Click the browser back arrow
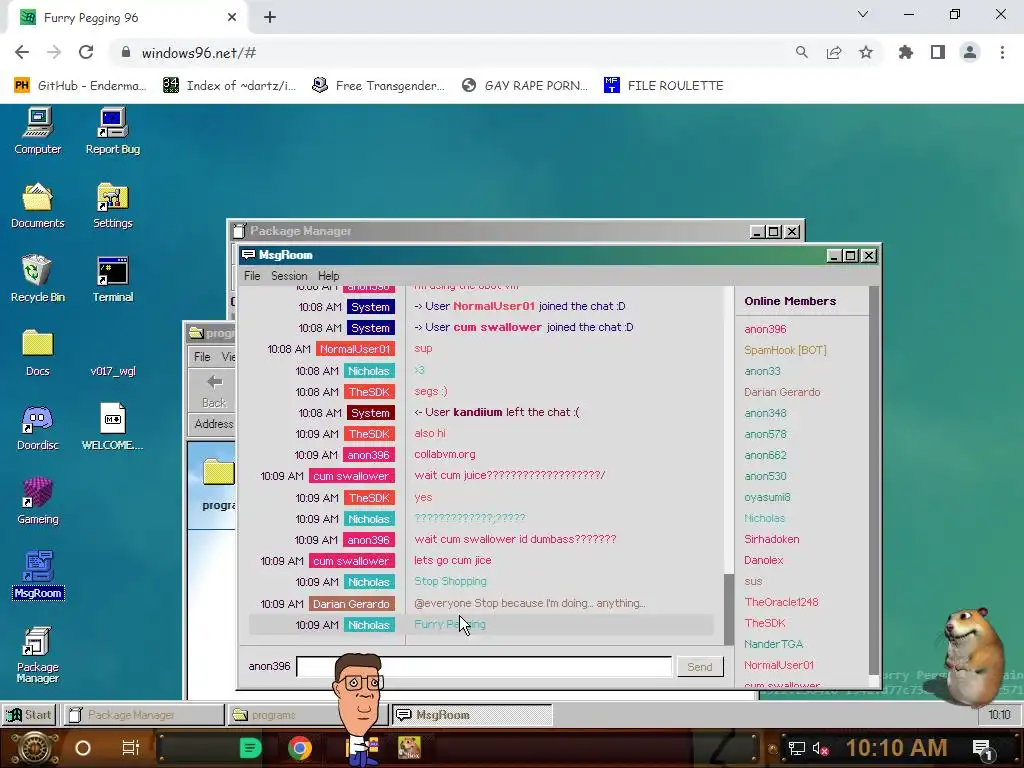The width and height of the screenshot is (1024, 768). [x=22, y=52]
